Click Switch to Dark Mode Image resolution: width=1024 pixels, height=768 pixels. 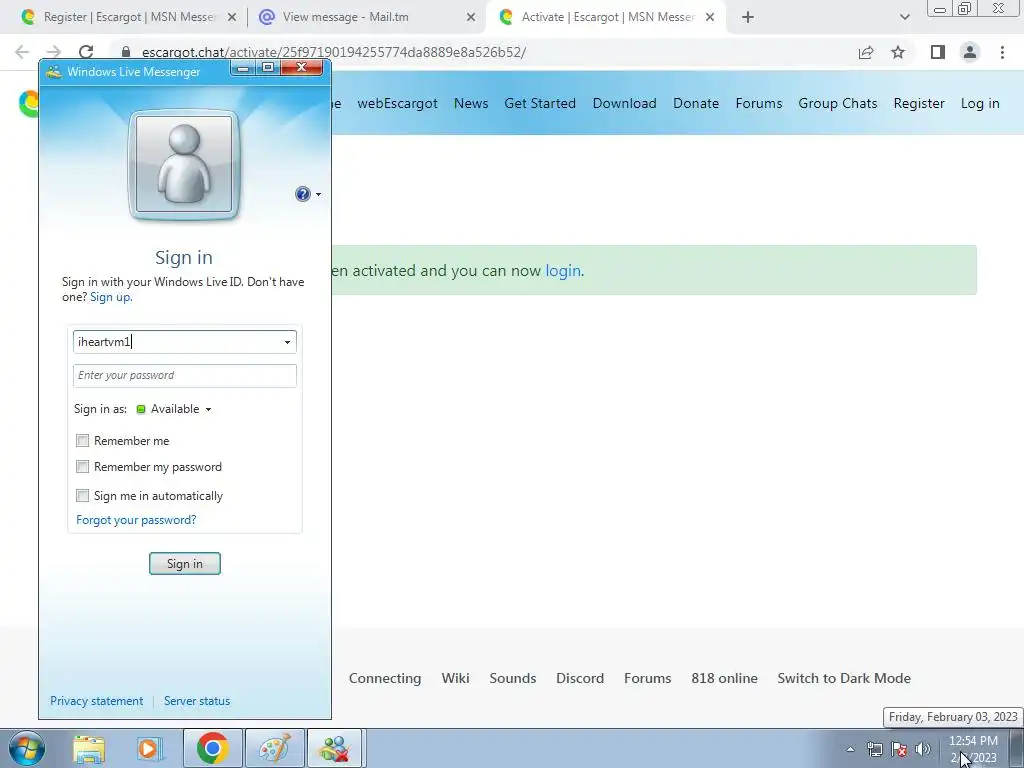844,678
